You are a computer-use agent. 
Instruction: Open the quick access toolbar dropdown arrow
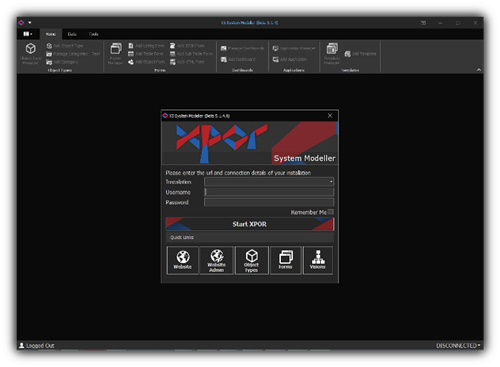[x=30, y=23]
